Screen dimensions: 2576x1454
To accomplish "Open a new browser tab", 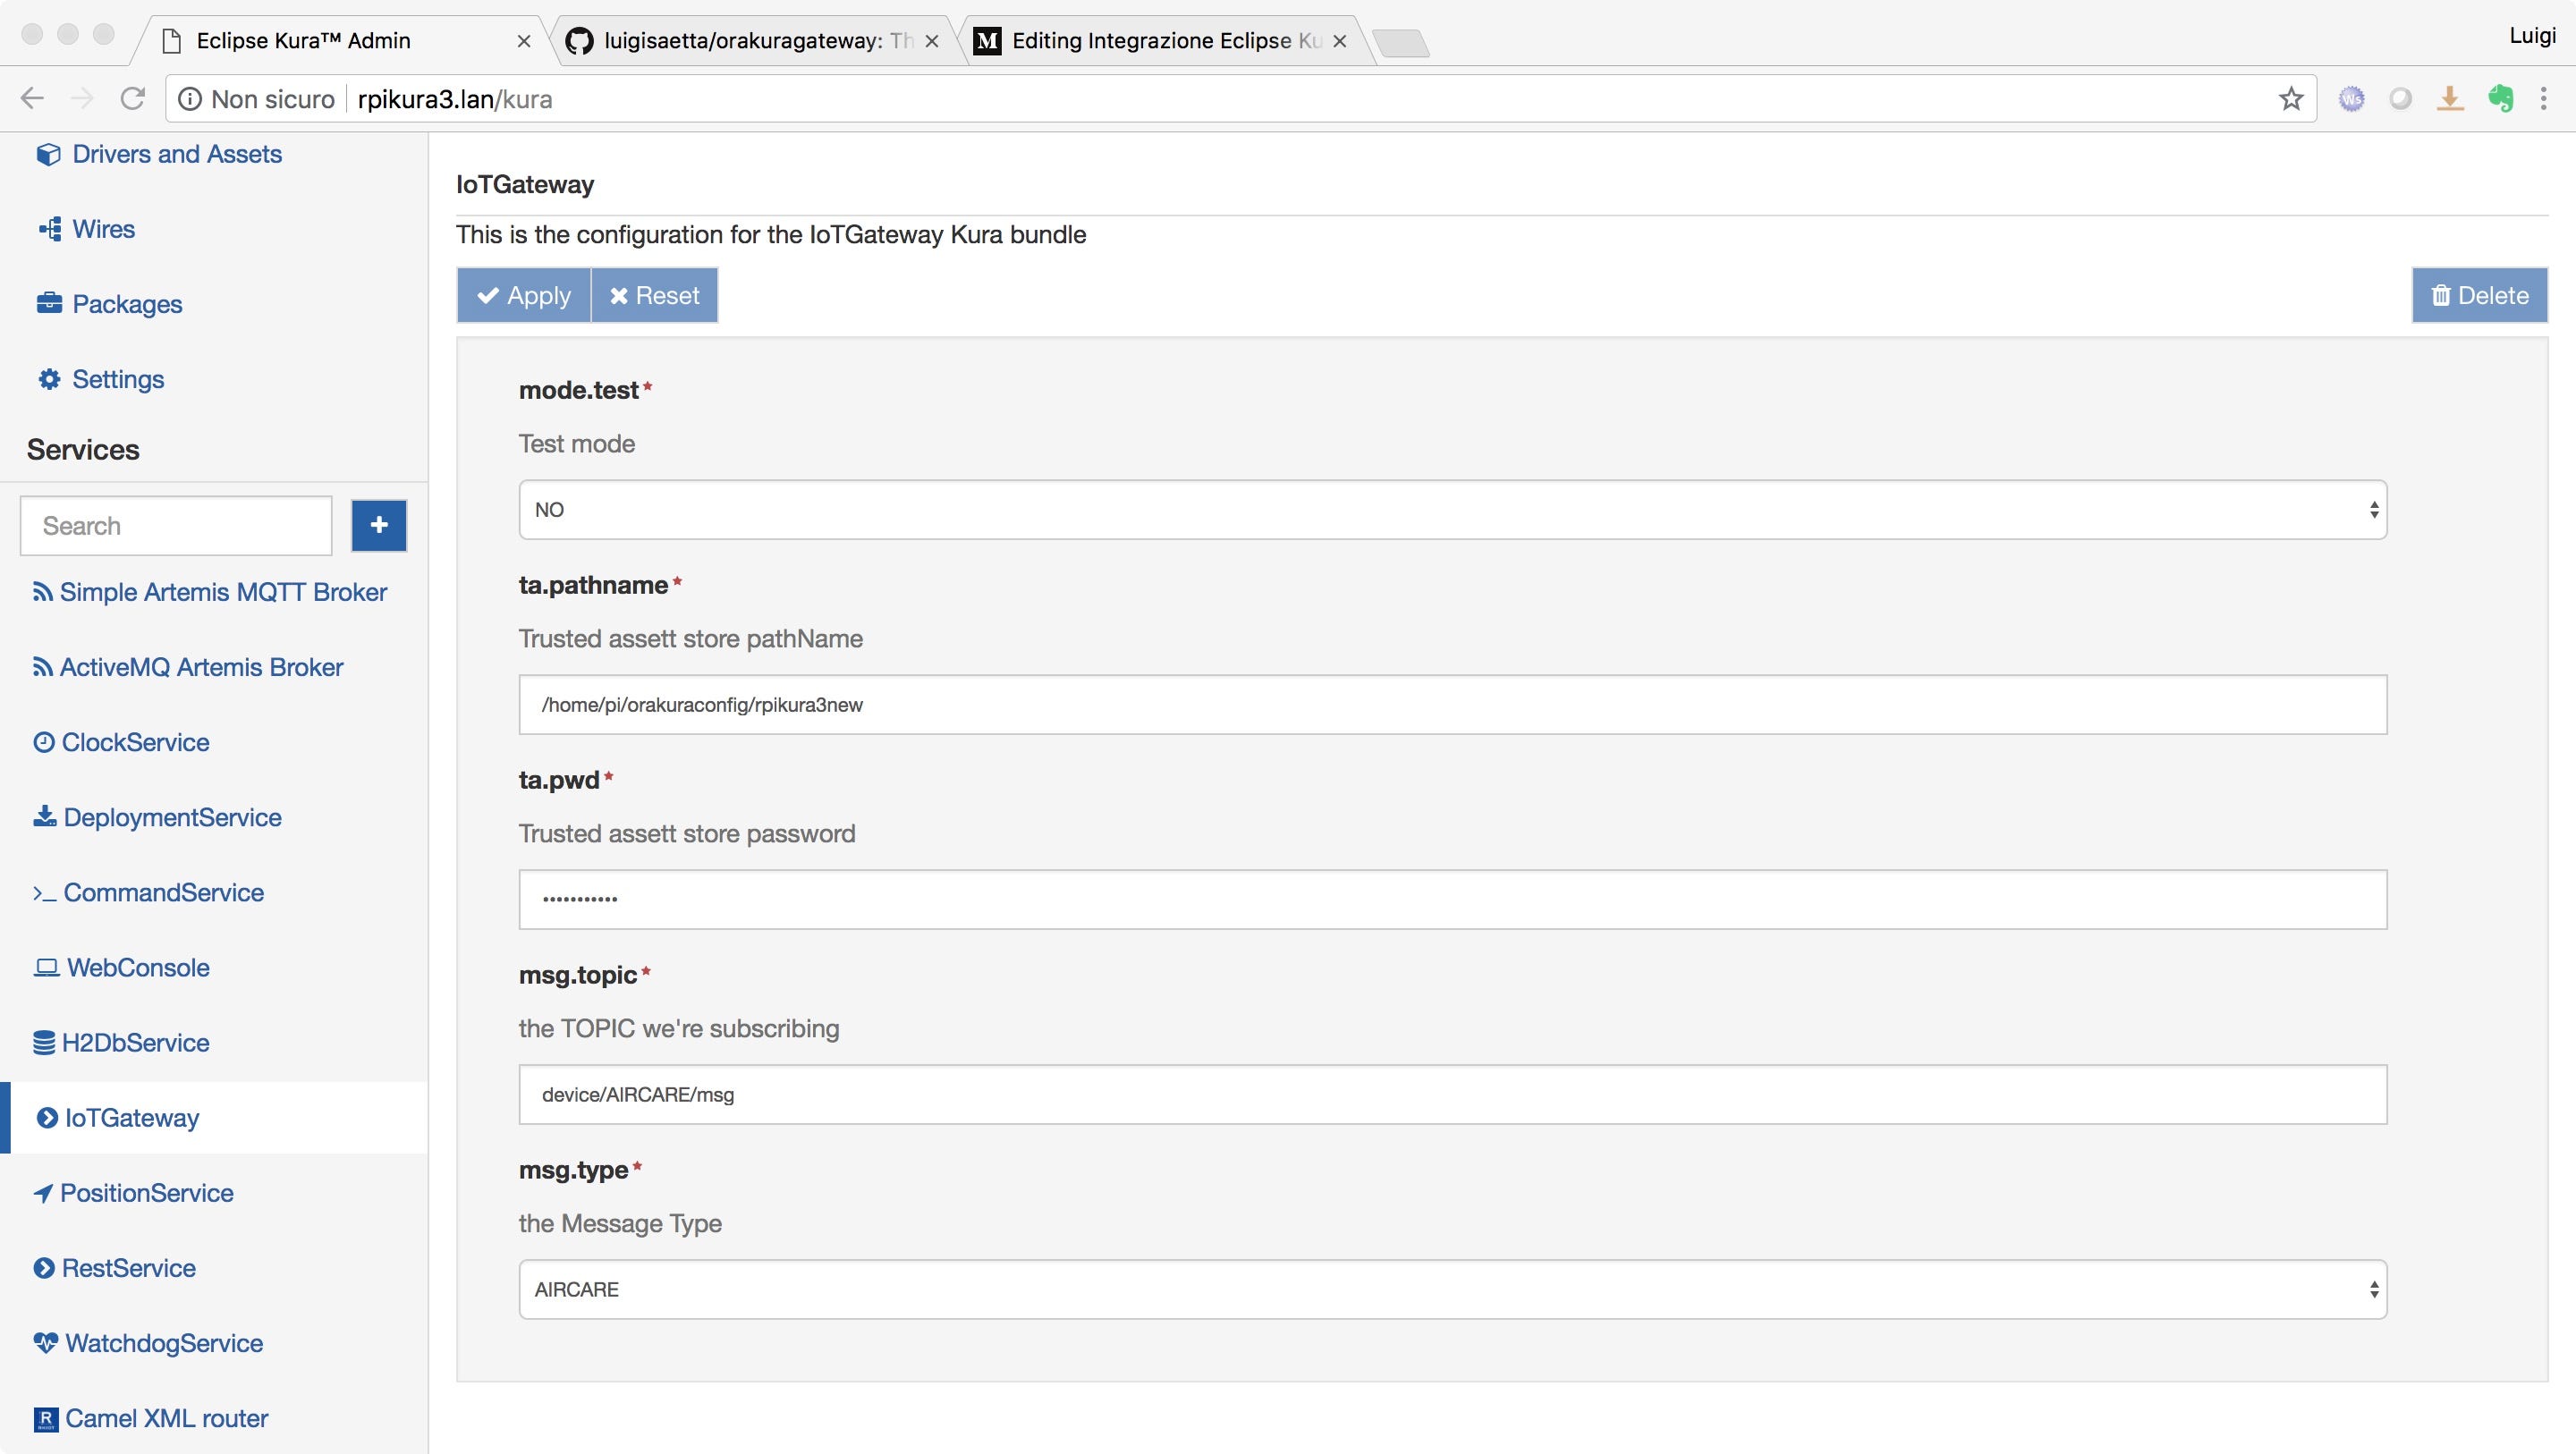I will 1401,43.
